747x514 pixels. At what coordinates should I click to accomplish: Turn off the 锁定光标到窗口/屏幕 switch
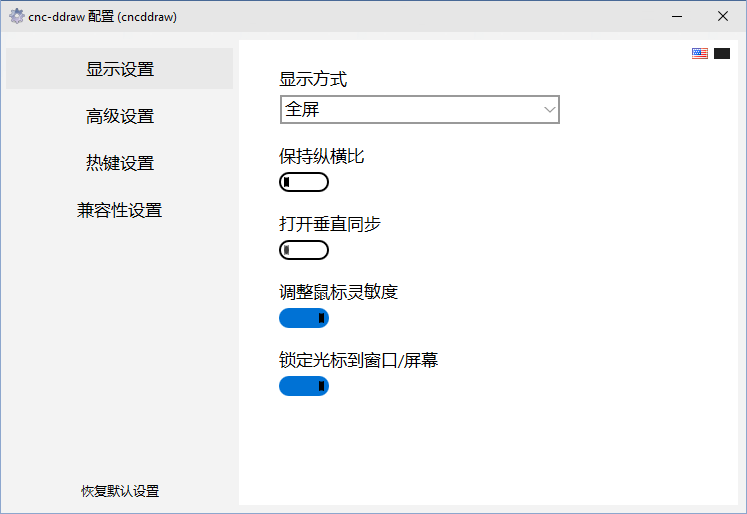(x=304, y=386)
